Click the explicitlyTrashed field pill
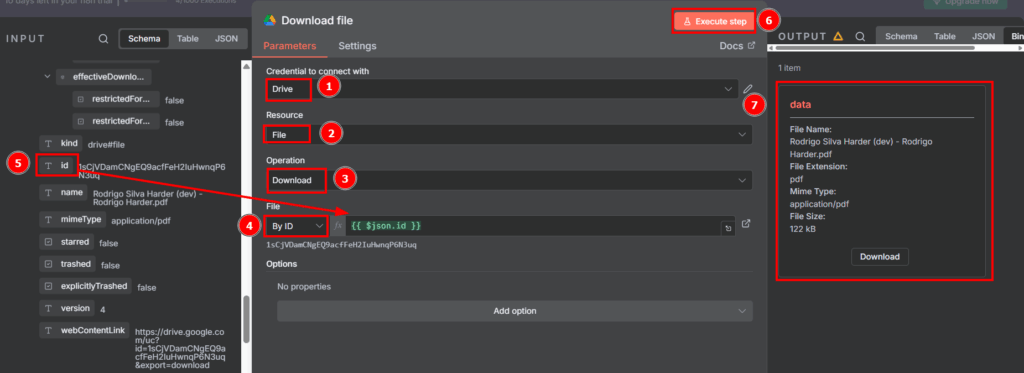 pos(86,286)
